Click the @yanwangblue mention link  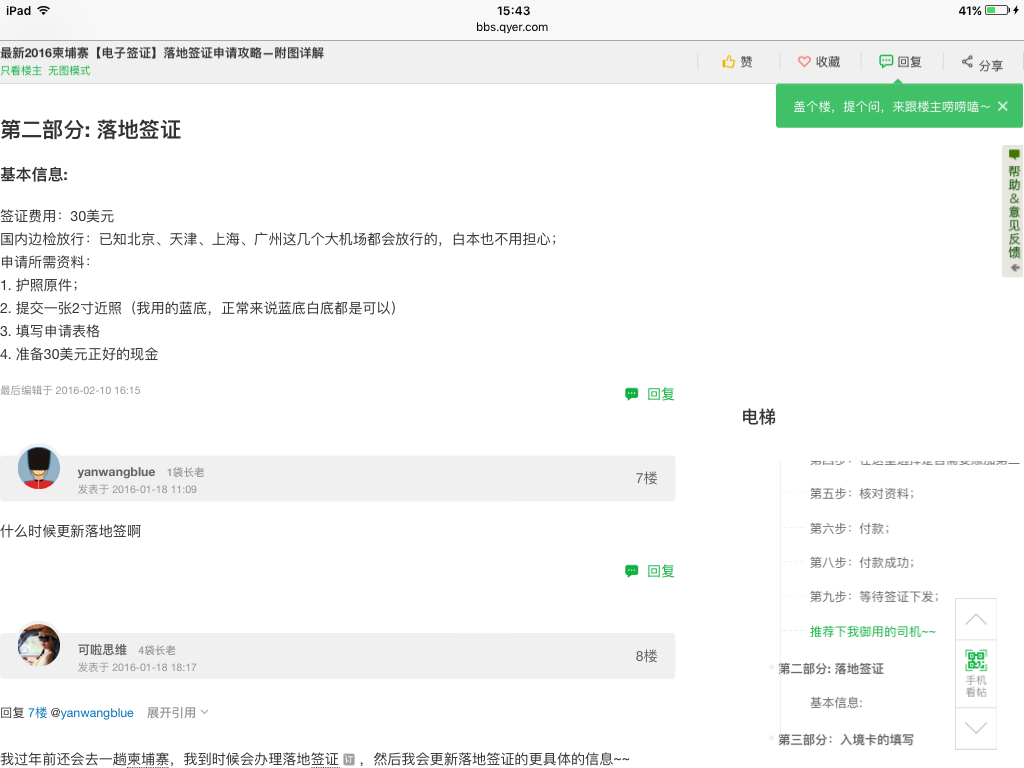(x=96, y=713)
